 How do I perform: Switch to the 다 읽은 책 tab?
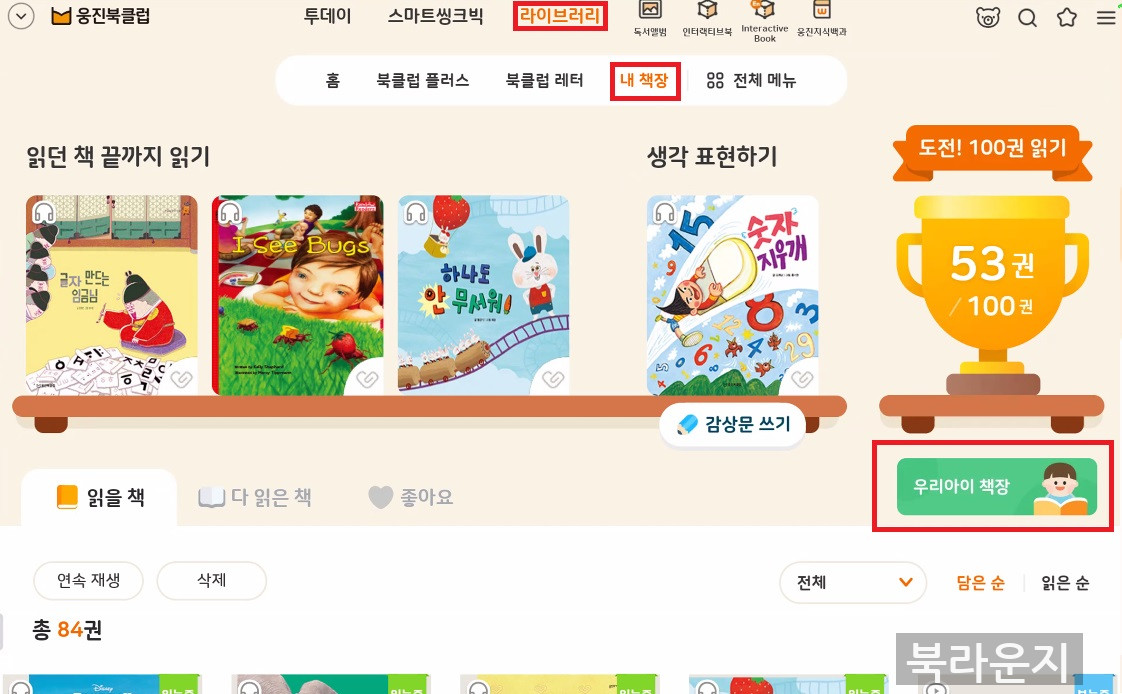click(255, 497)
